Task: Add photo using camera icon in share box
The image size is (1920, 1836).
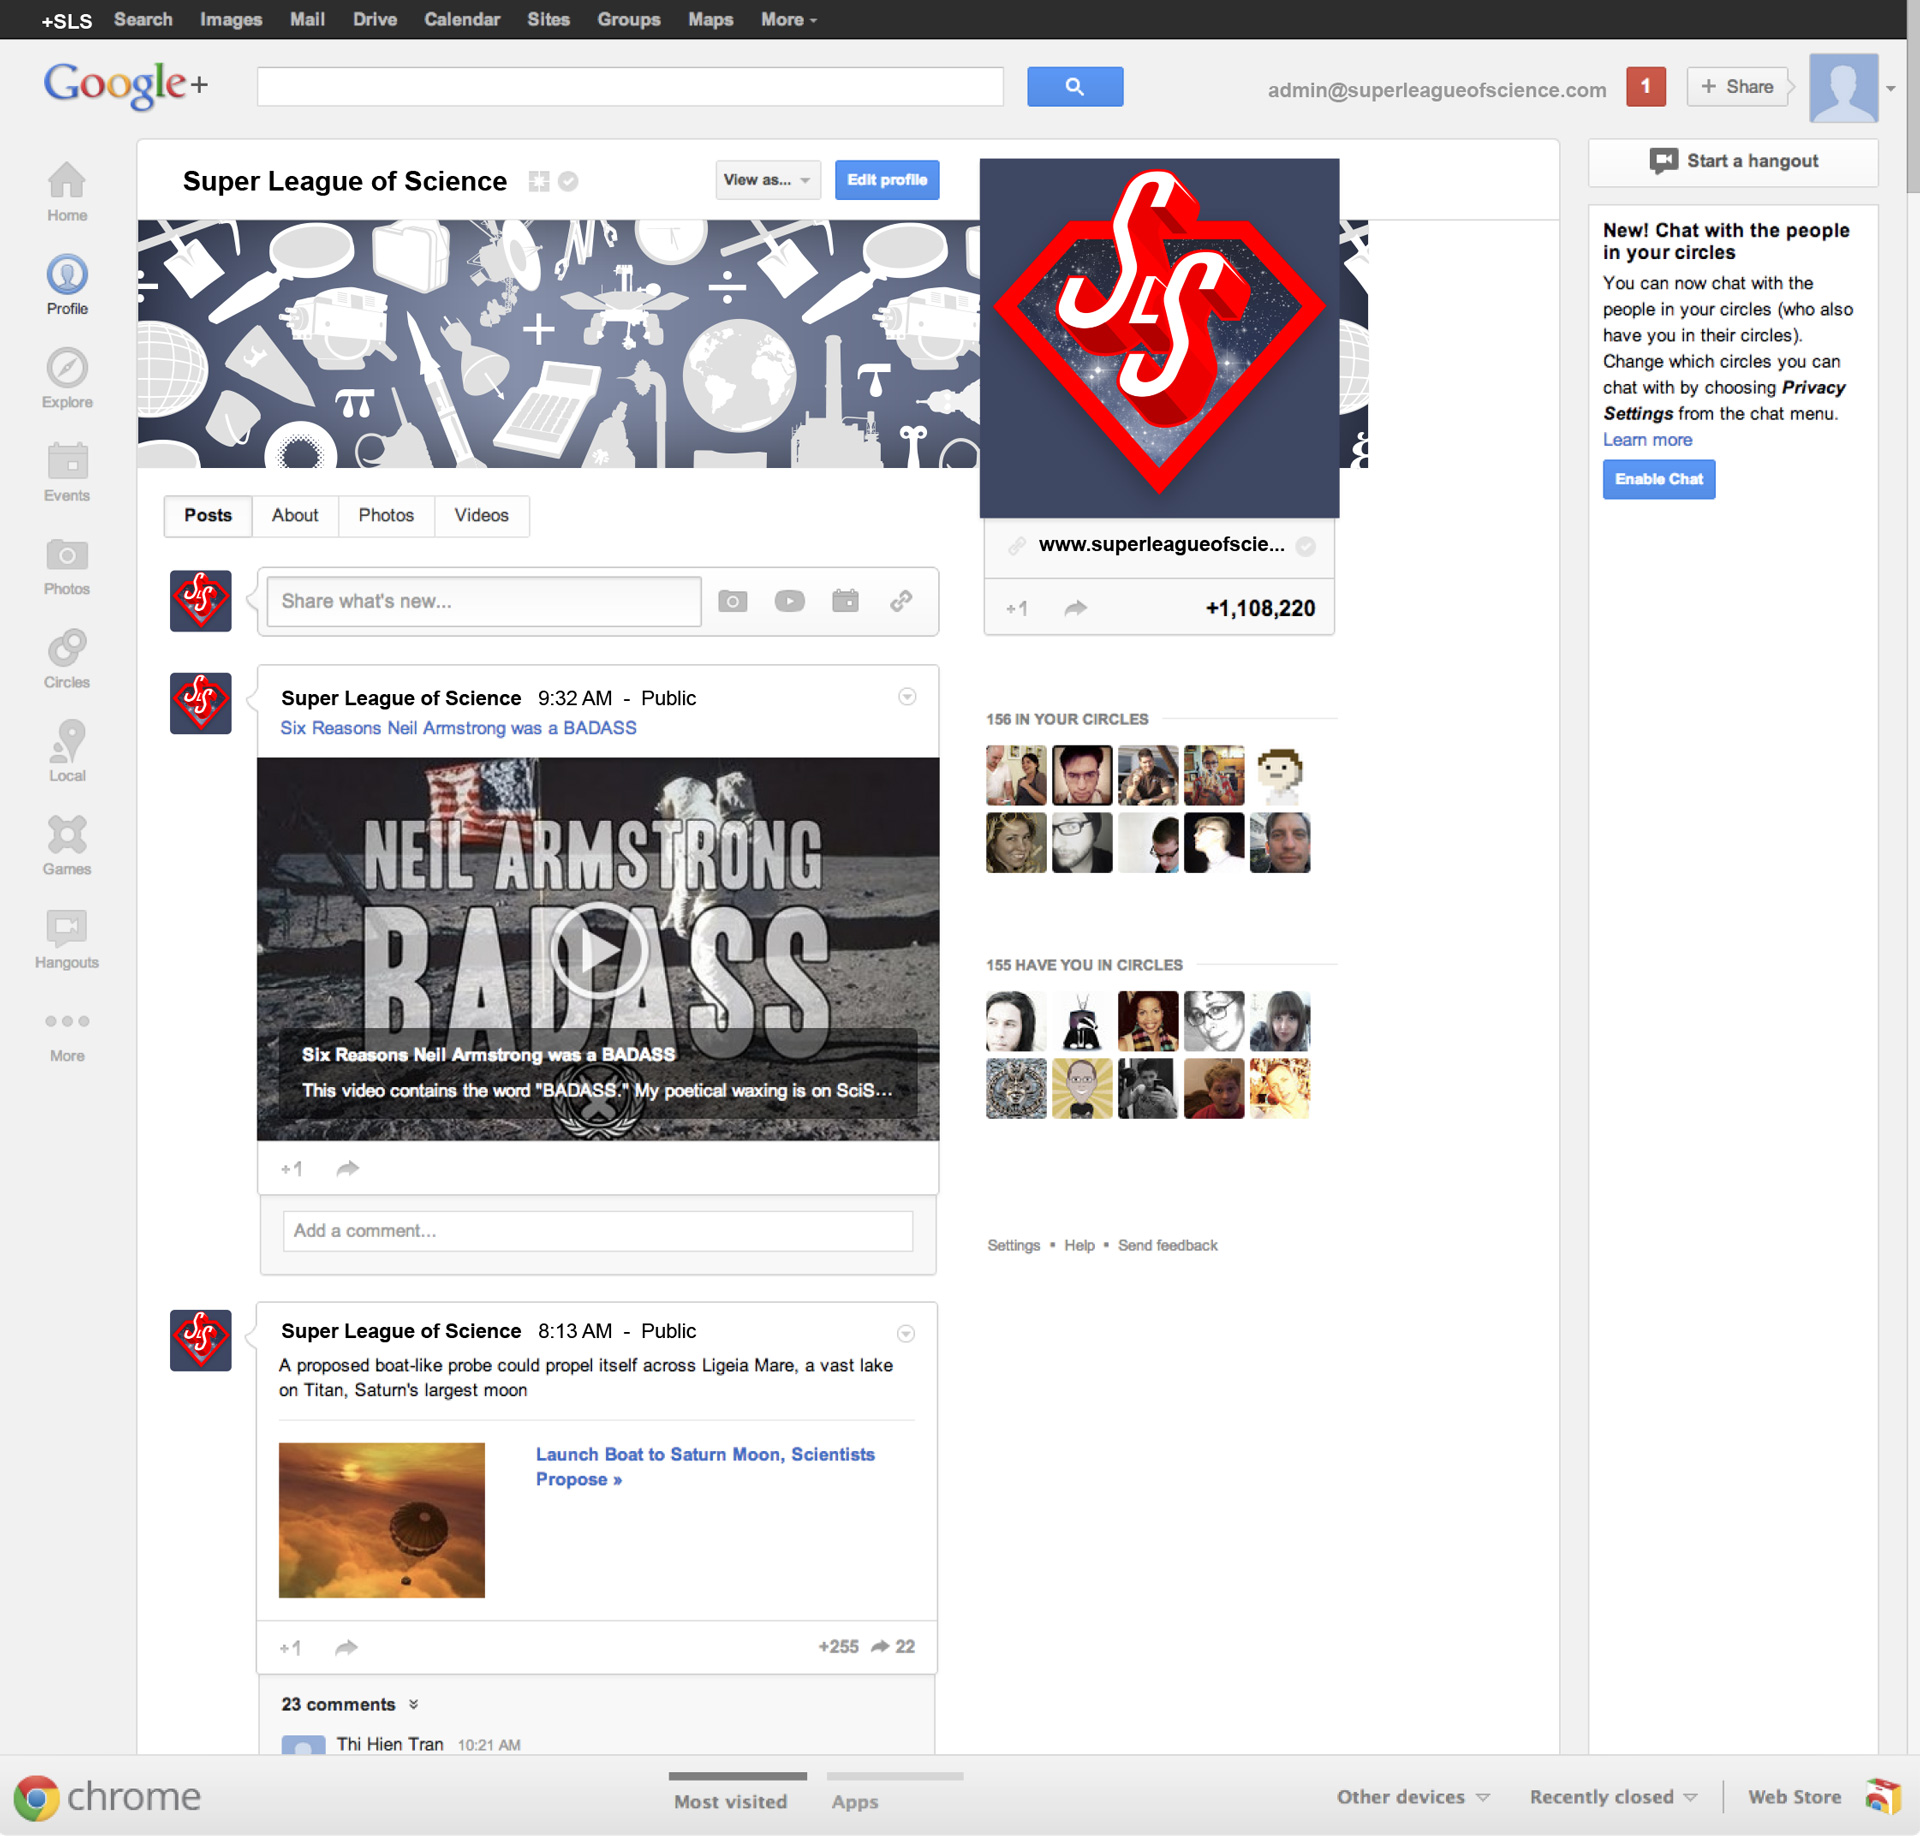Action: (733, 601)
